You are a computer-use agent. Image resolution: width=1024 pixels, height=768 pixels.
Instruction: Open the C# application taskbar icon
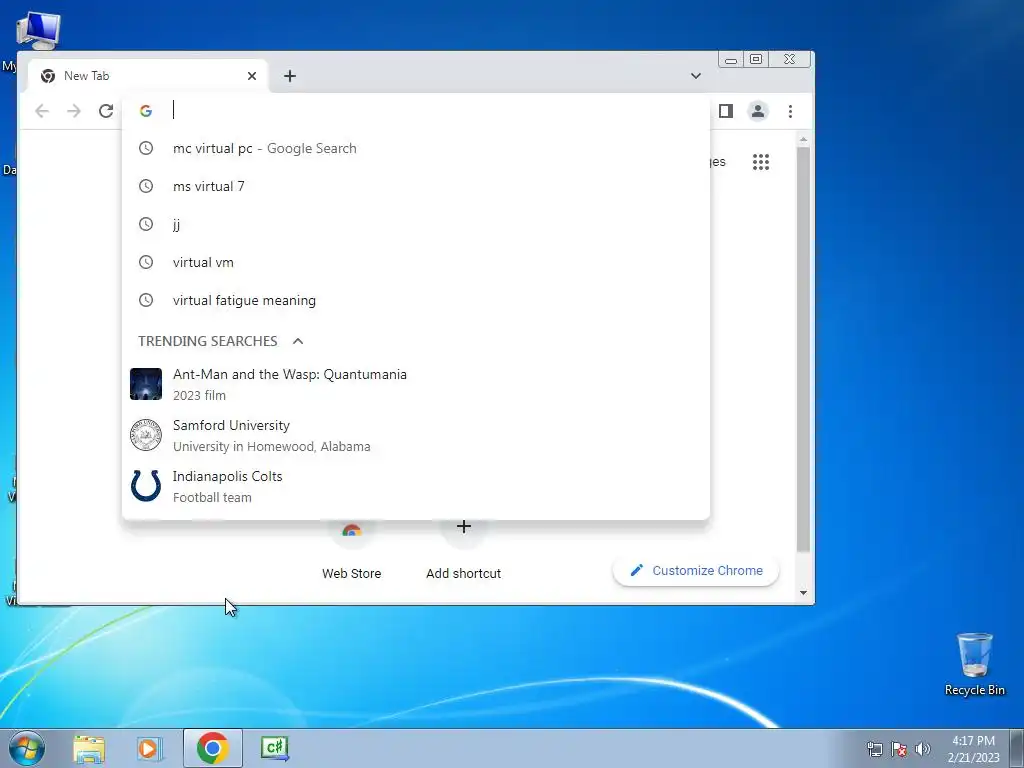point(274,748)
